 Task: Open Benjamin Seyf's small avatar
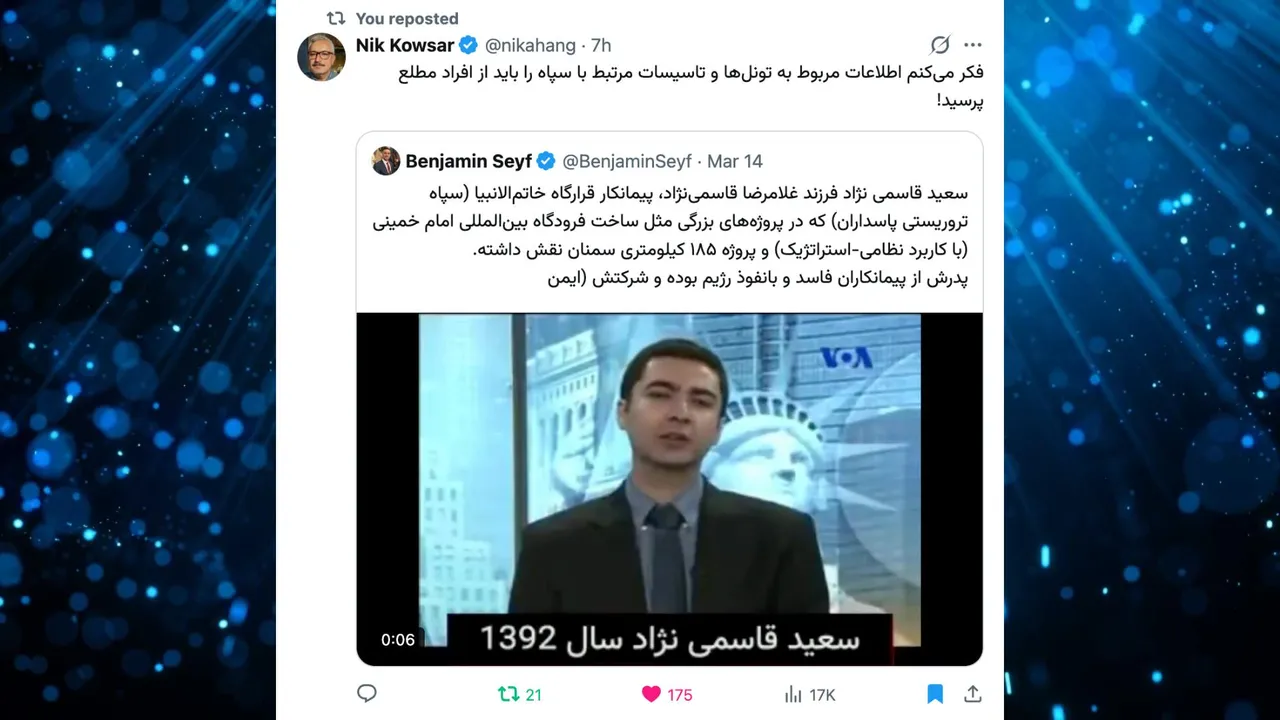[x=386, y=161]
